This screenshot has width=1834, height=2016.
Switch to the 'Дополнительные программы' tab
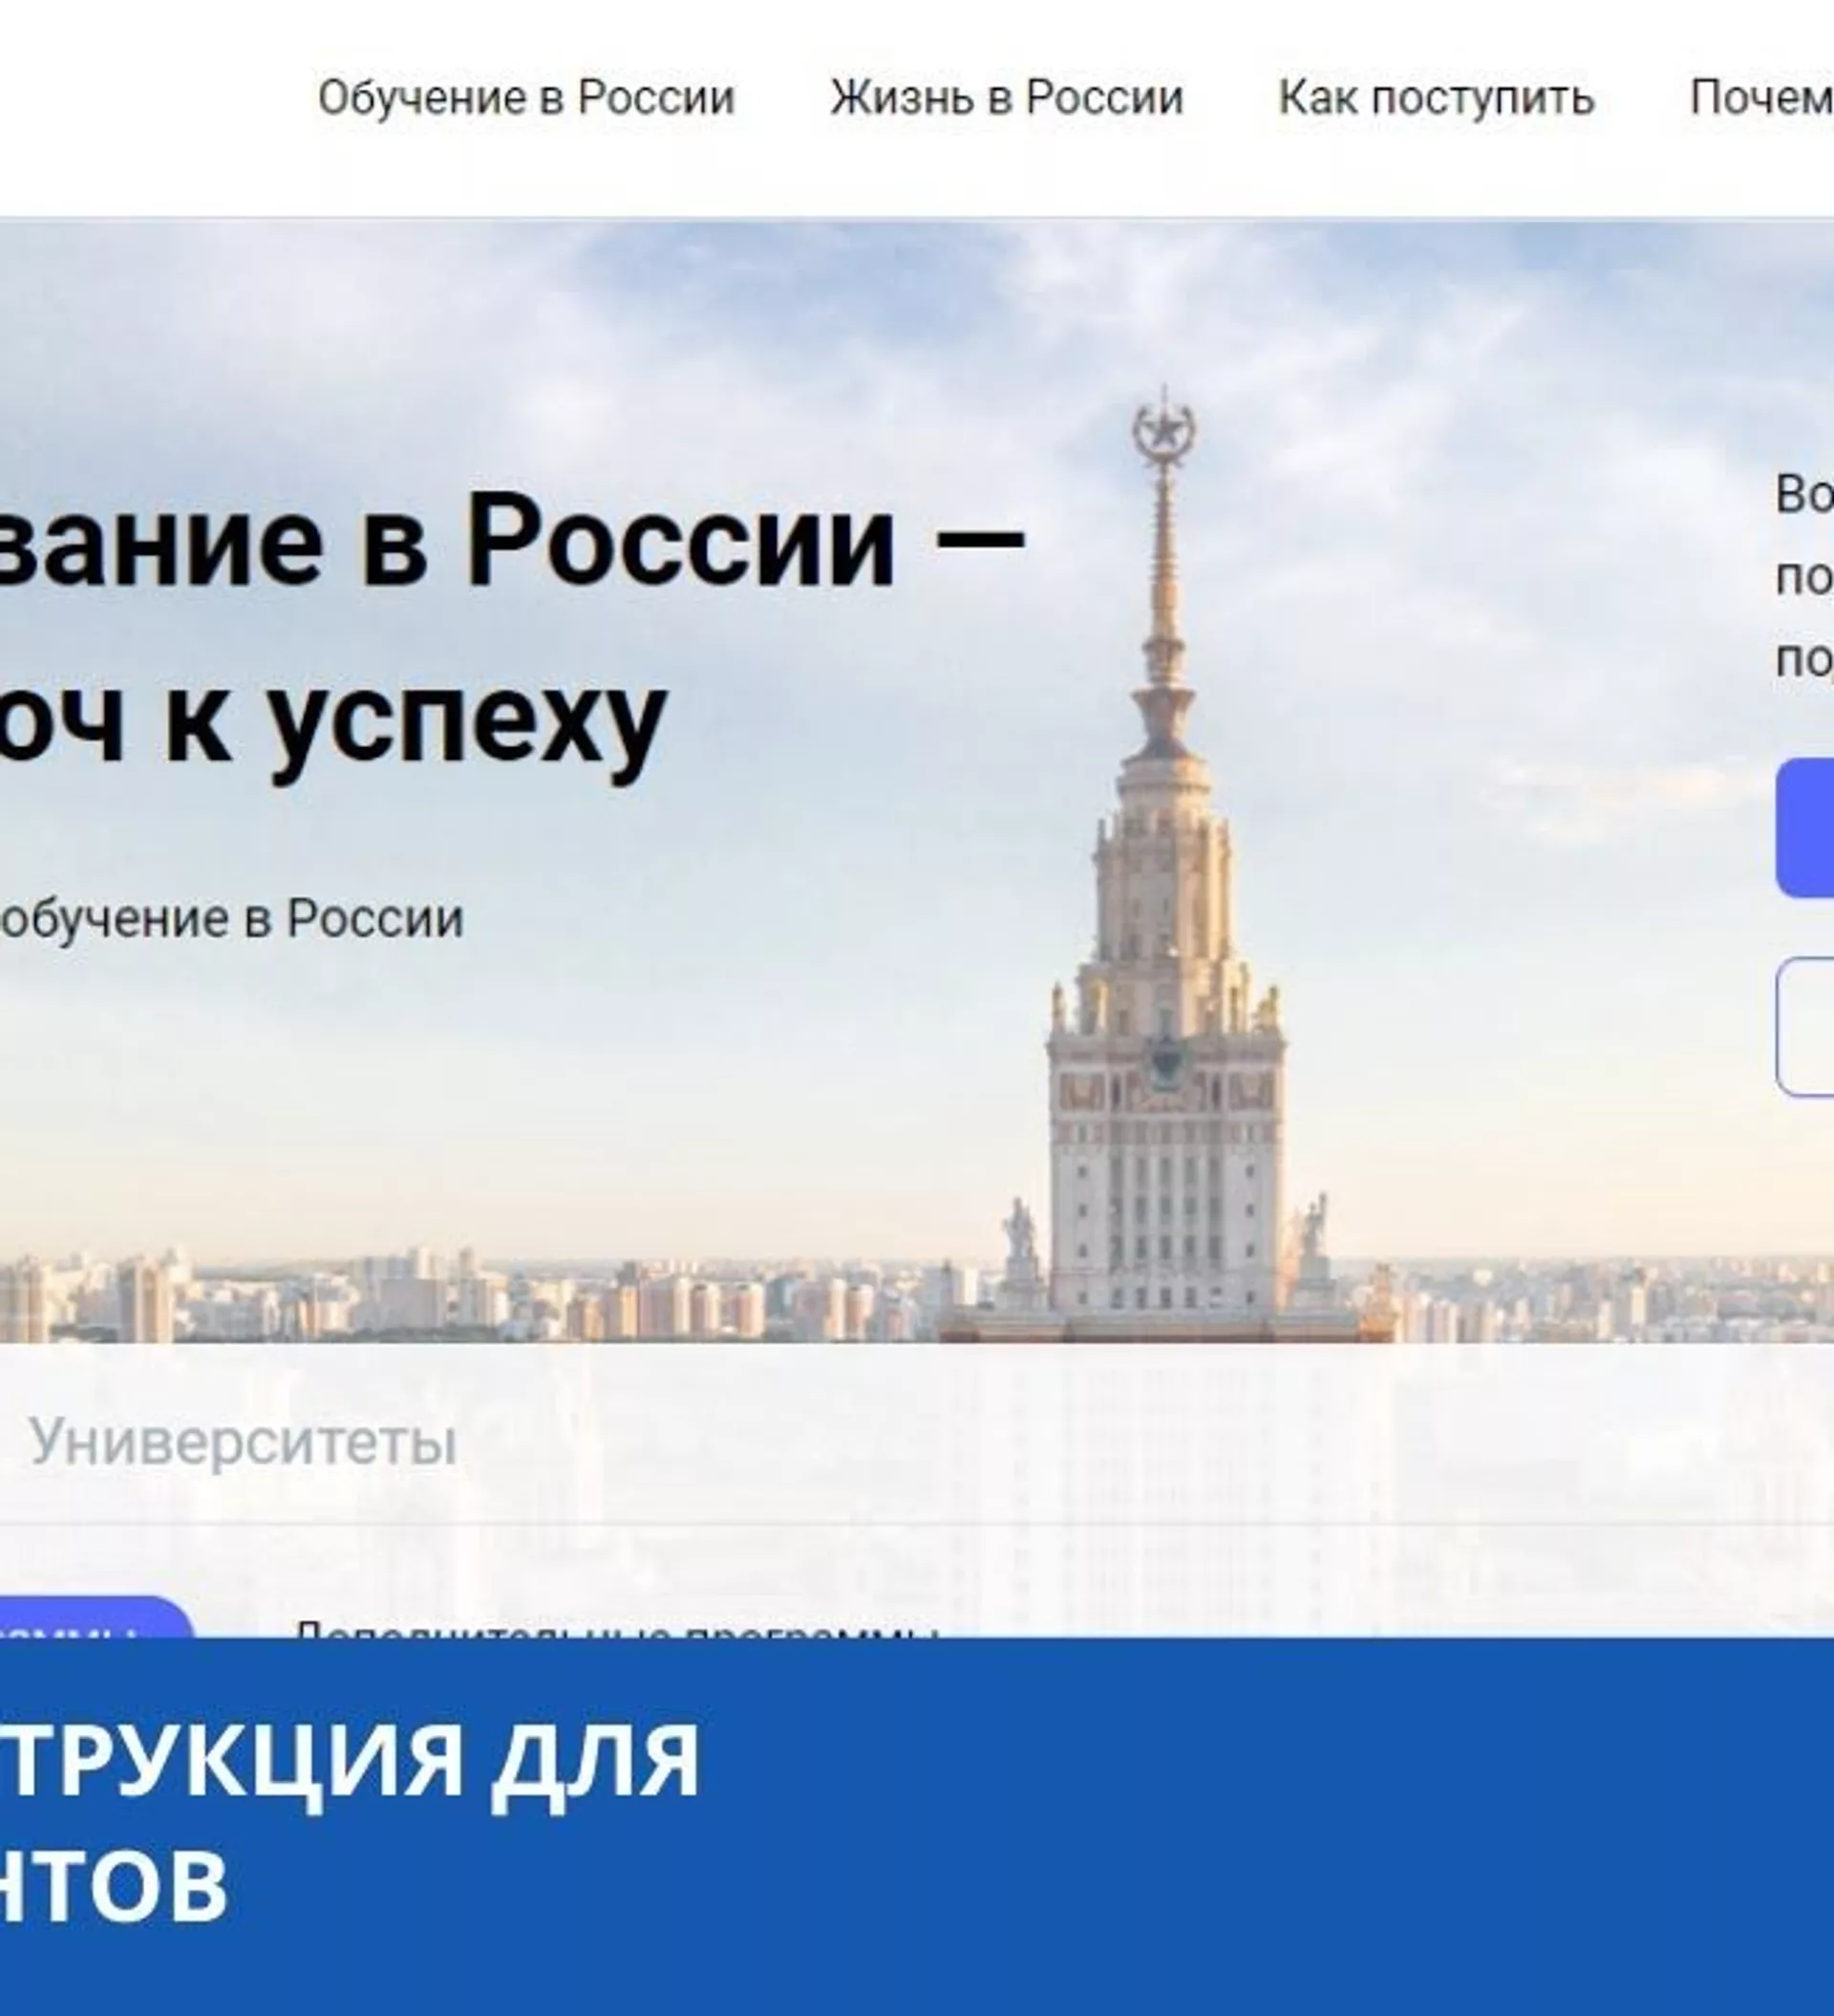618,1627
